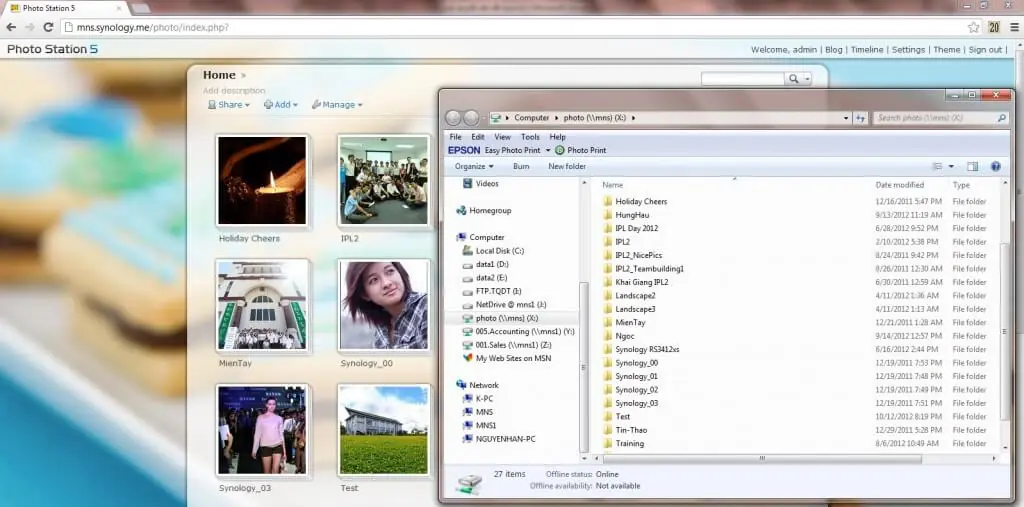Open the Tools menu in Explorer
This screenshot has width=1024, height=507.
click(530, 137)
